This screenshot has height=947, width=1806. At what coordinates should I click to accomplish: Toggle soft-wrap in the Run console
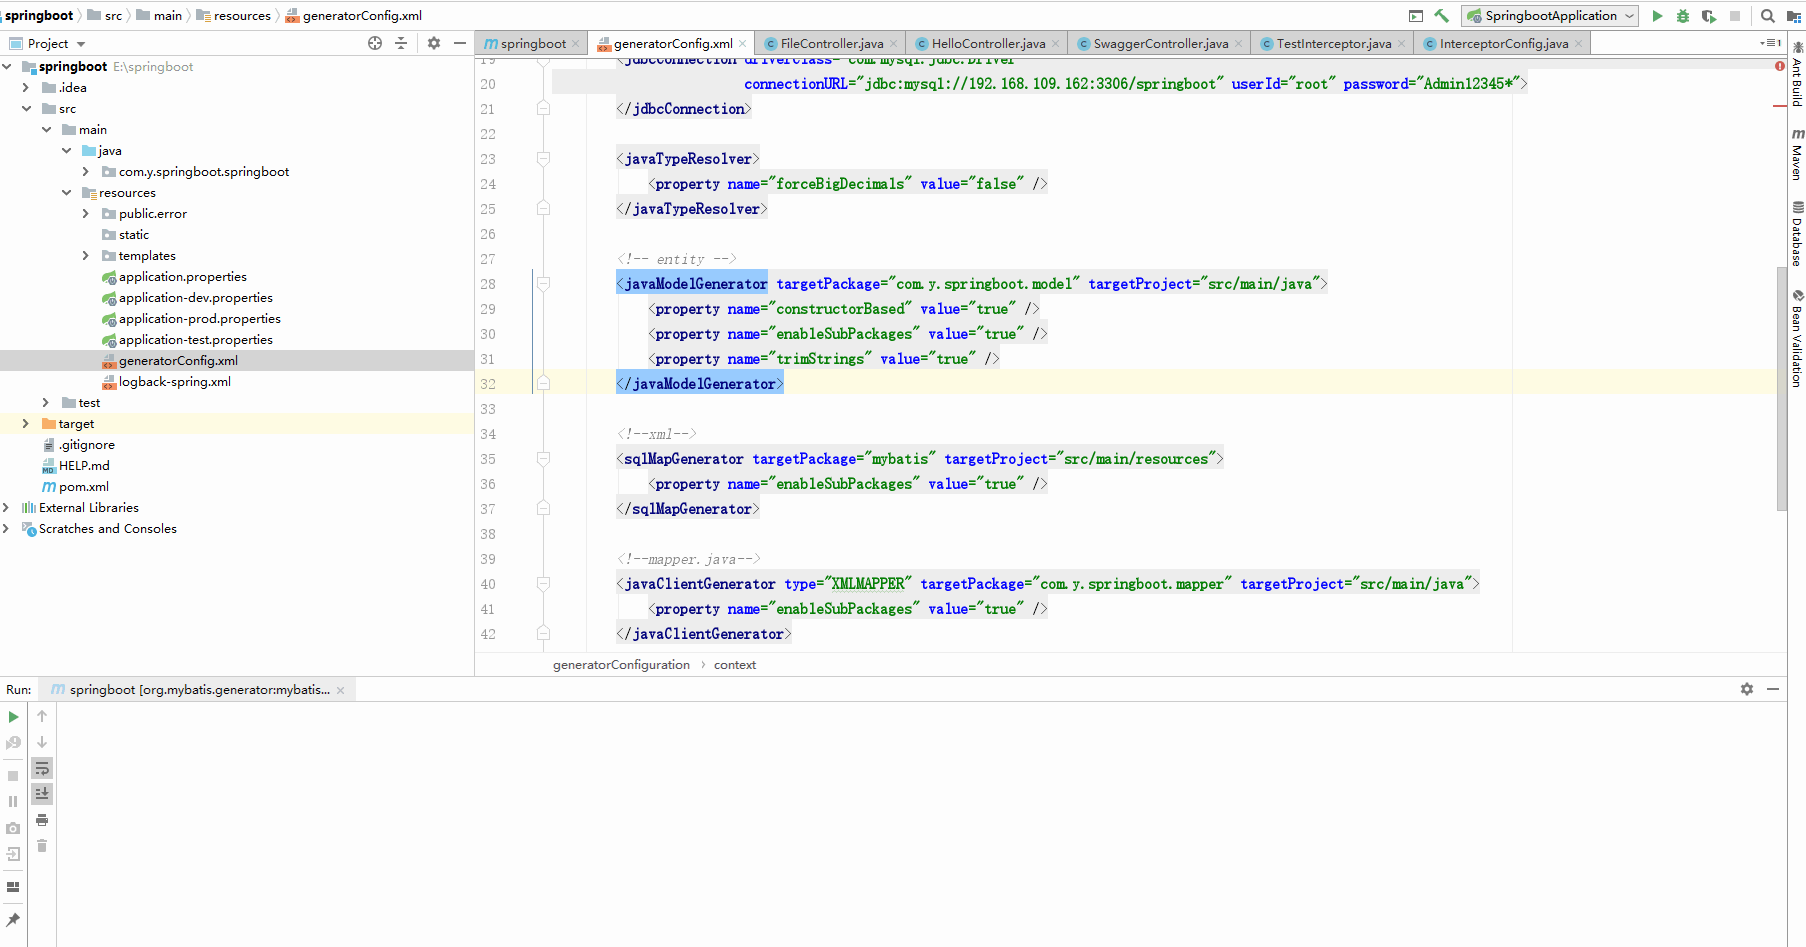pyautogui.click(x=42, y=768)
